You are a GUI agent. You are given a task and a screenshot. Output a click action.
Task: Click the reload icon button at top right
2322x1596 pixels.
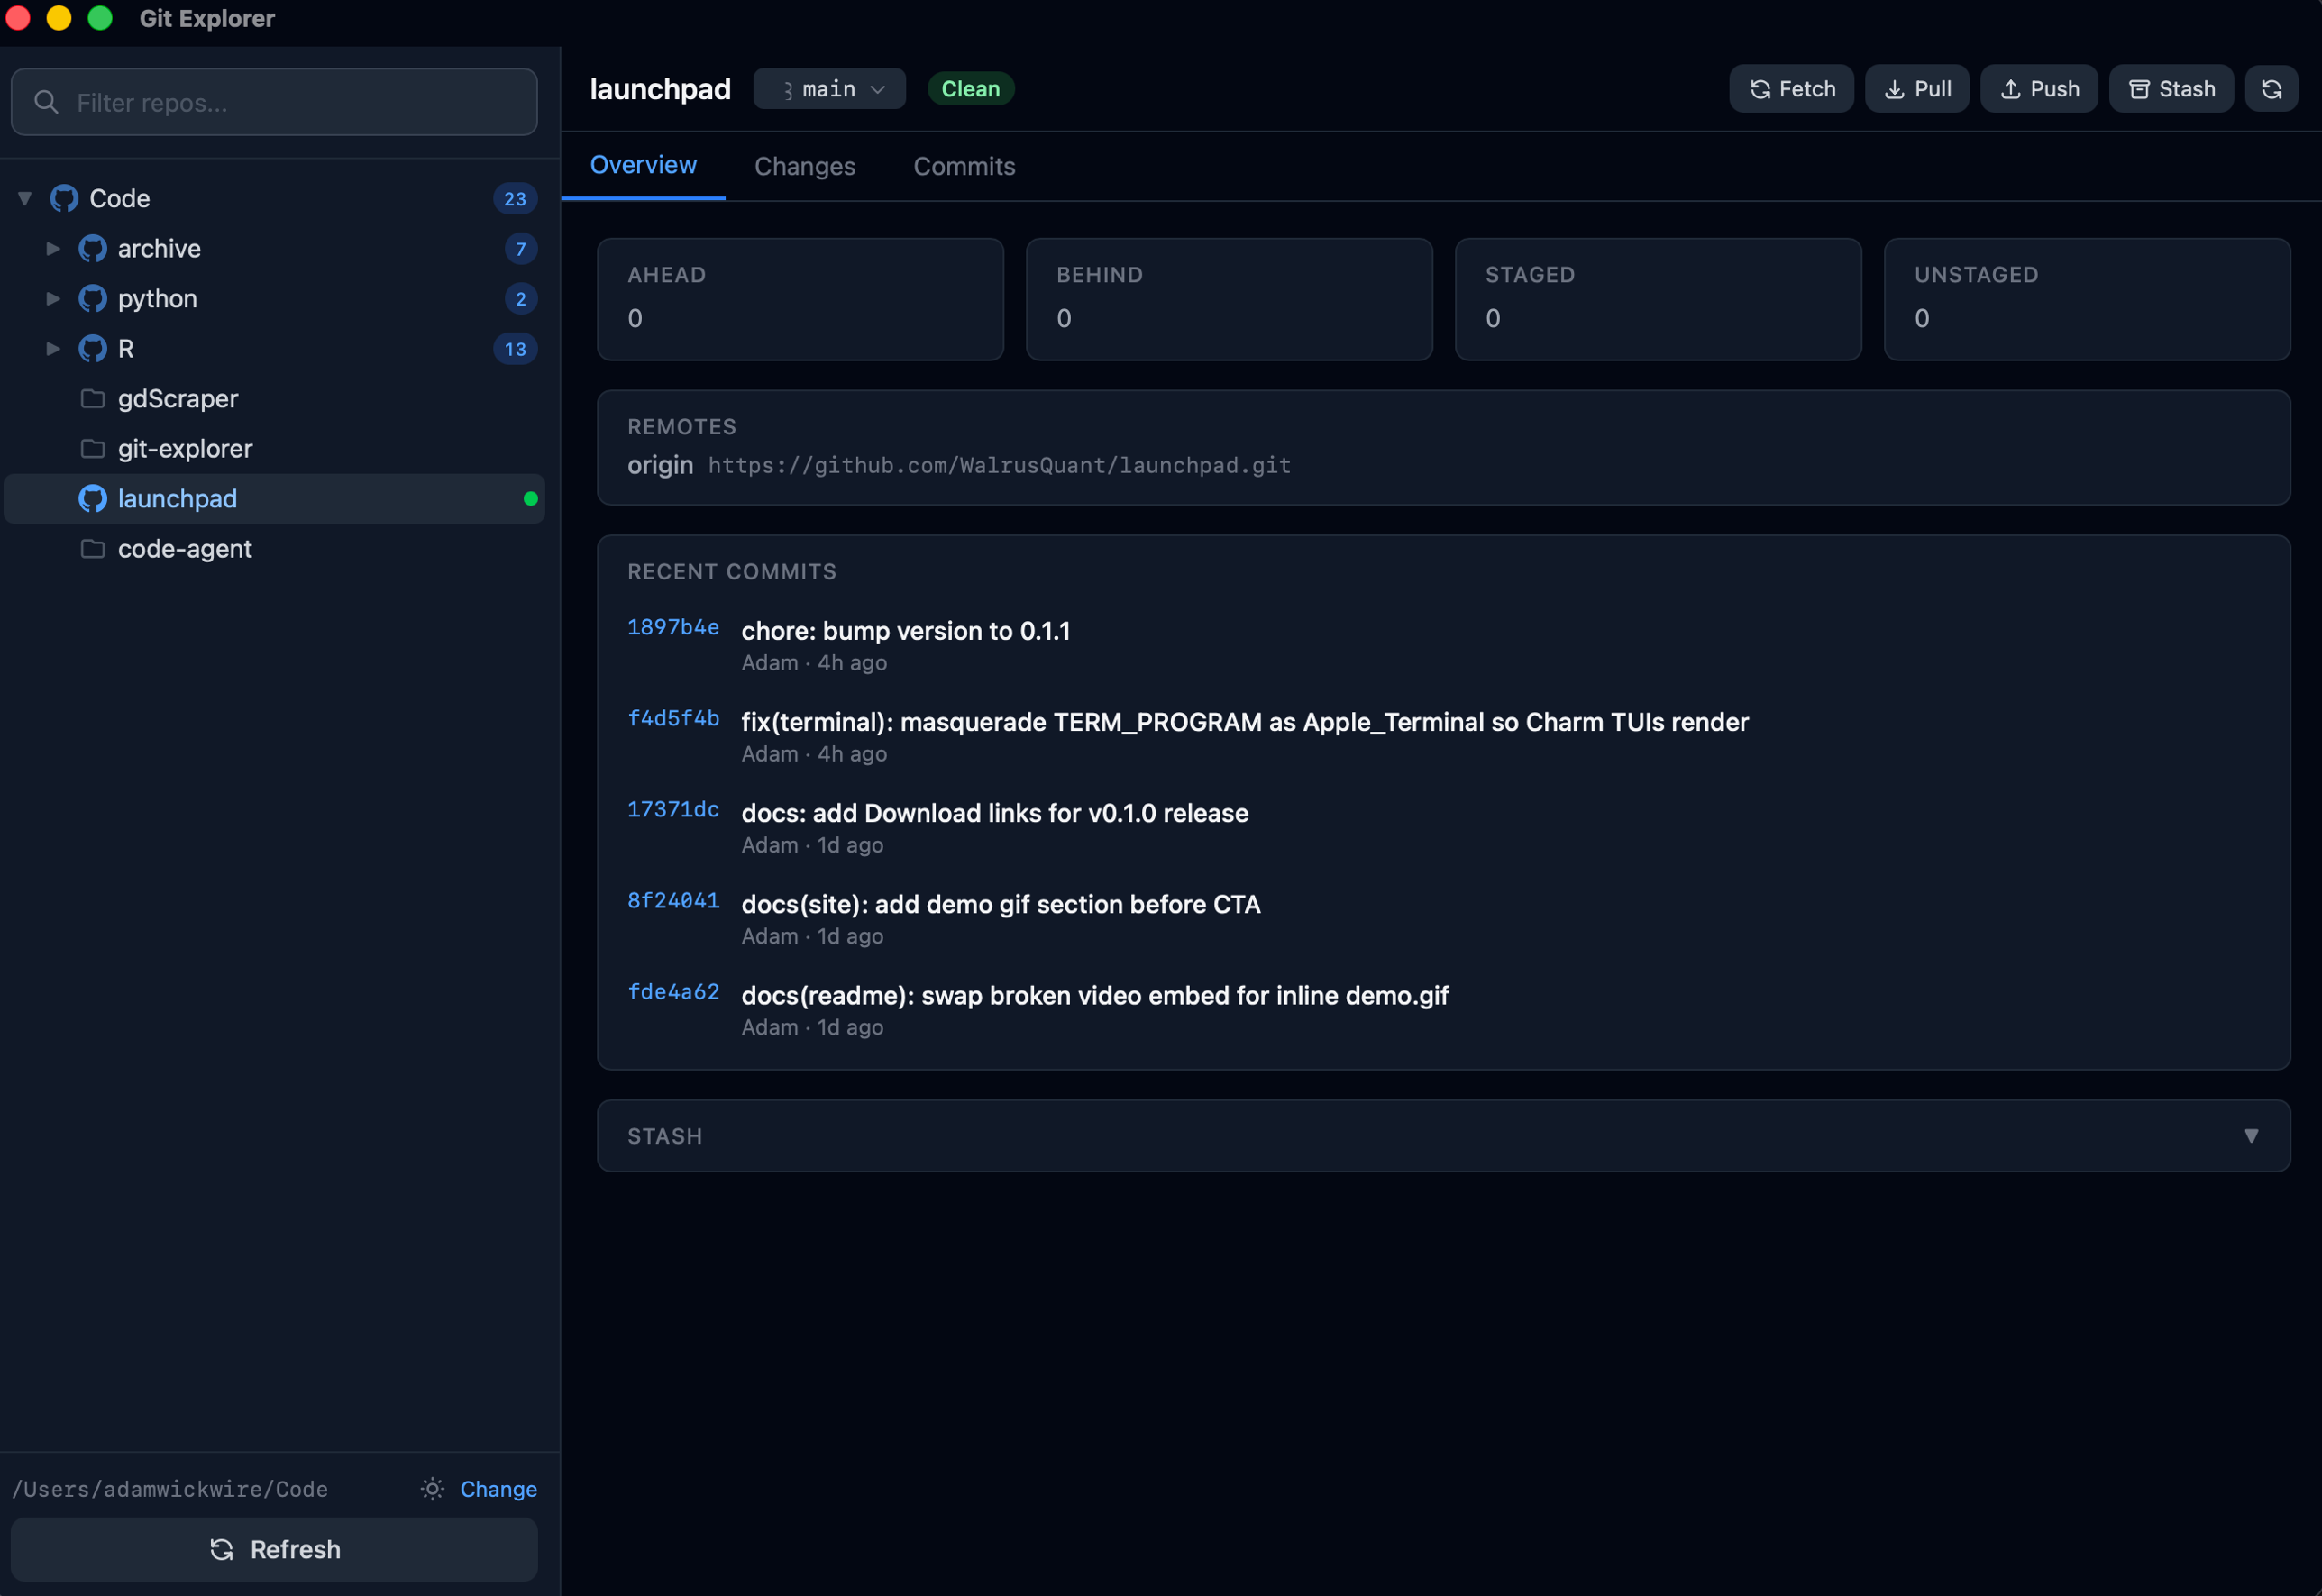tap(2271, 89)
